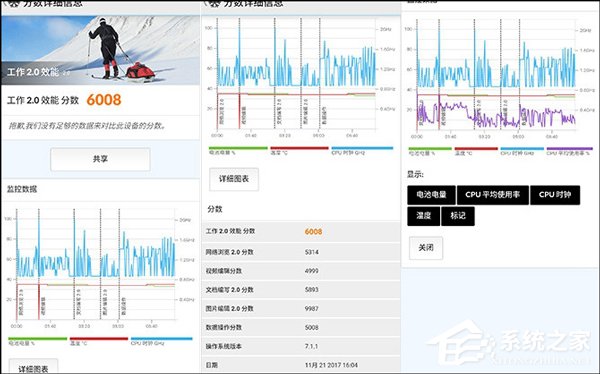This screenshot has width=600, height=374.
Task: Tap the 共享 share button
Action: pos(100,159)
